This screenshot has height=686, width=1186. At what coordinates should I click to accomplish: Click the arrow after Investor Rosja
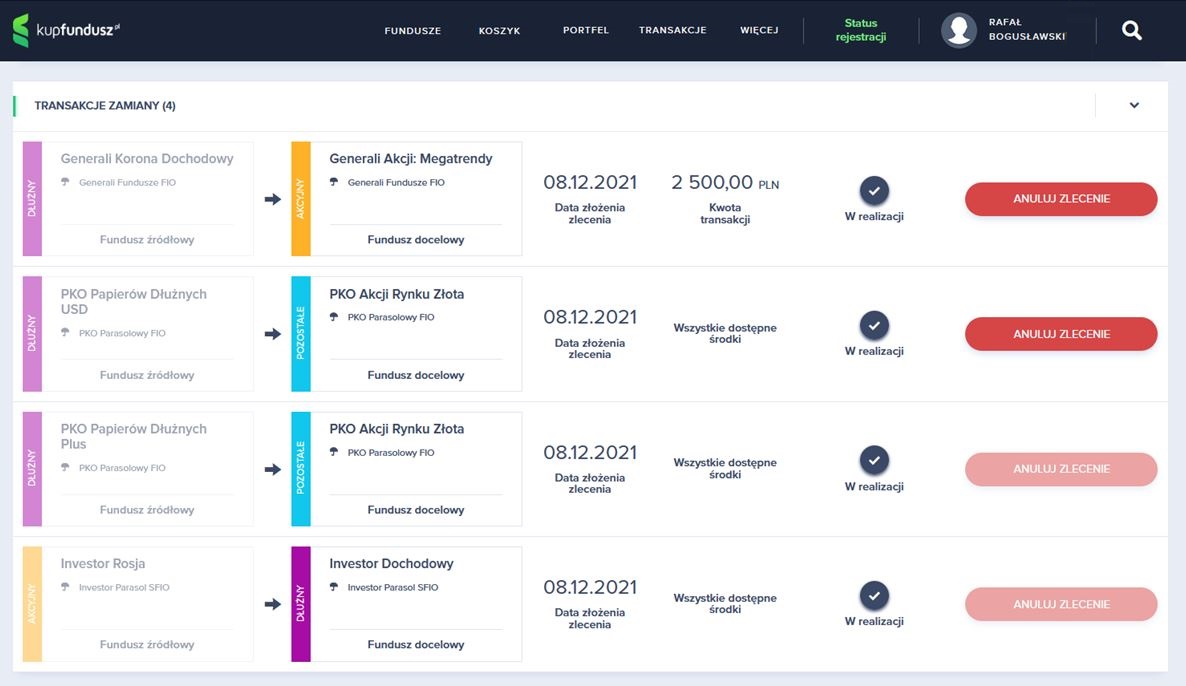[x=272, y=604]
